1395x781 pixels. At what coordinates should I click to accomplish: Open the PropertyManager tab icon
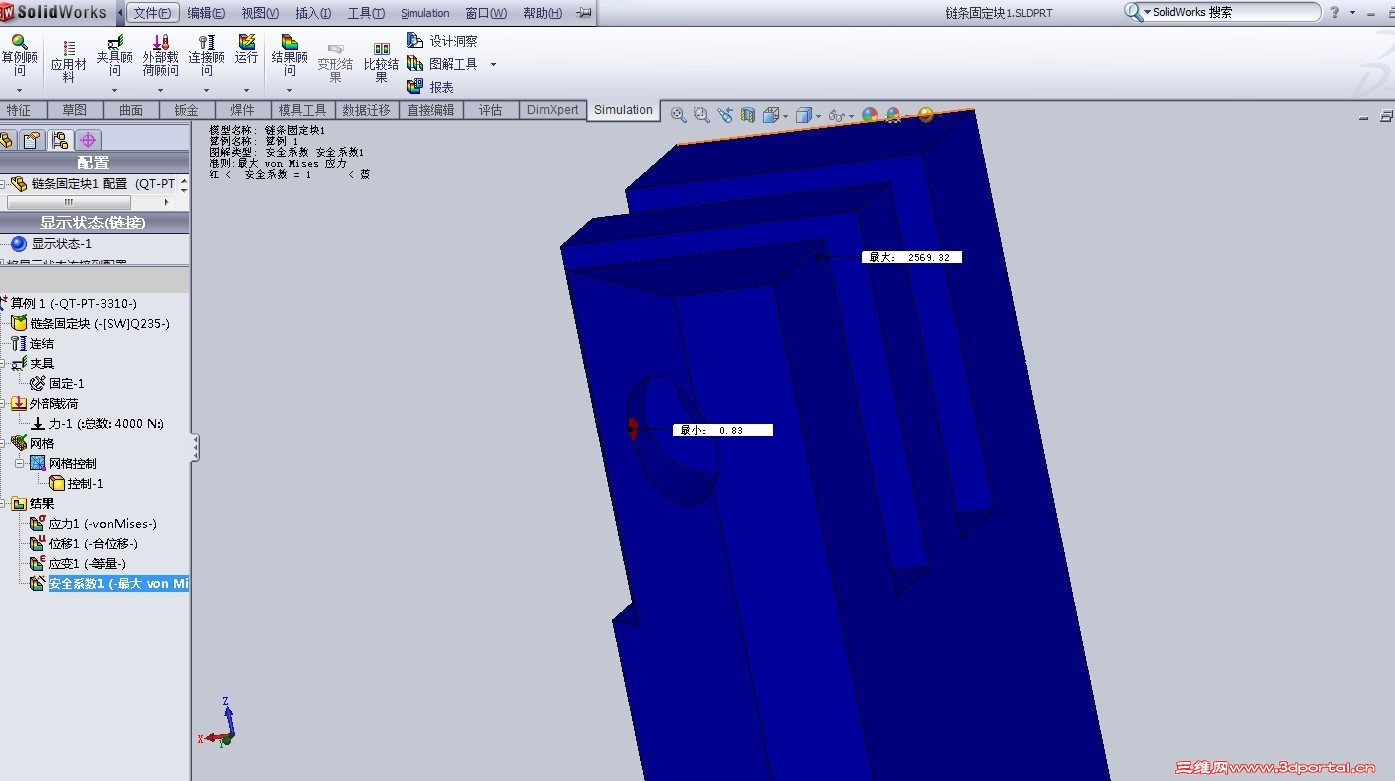click(33, 140)
